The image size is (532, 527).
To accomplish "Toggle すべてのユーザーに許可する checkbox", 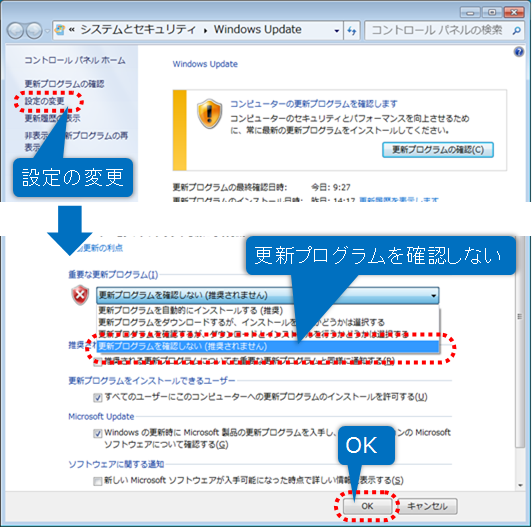I will coord(98,397).
